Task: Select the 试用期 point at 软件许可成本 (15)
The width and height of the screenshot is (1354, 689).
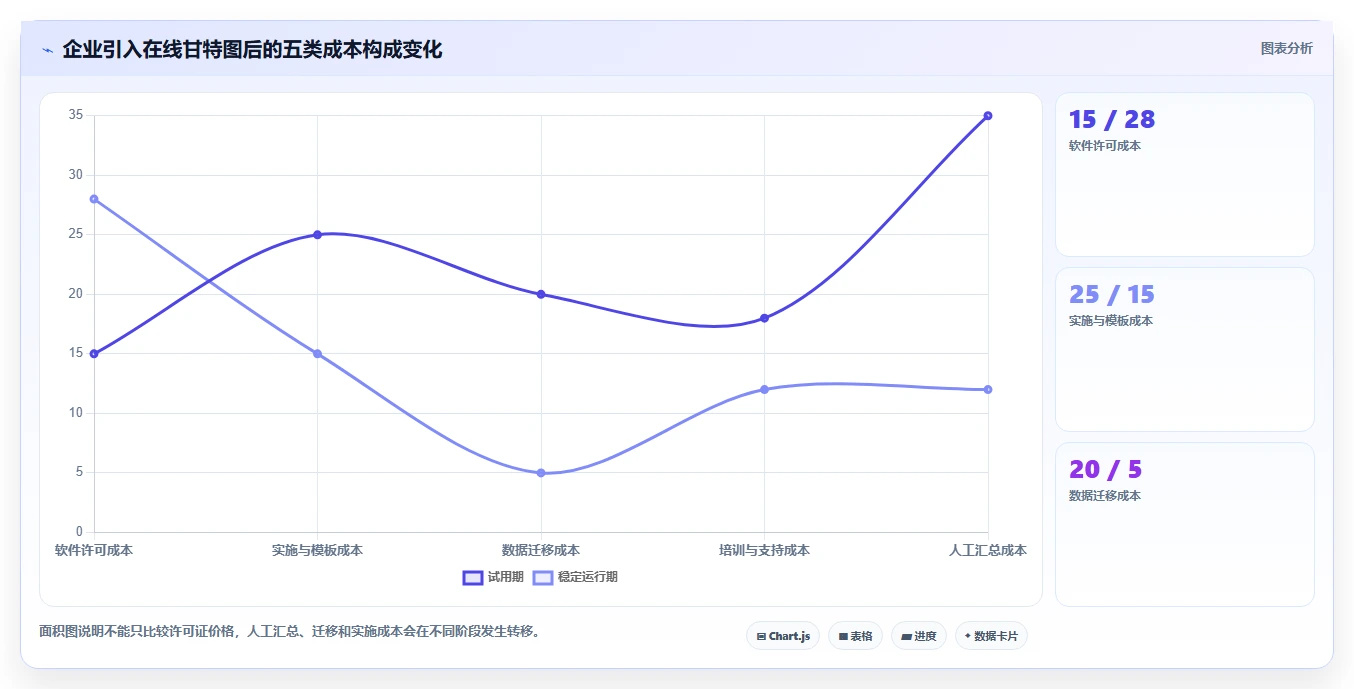Action: click(x=94, y=354)
